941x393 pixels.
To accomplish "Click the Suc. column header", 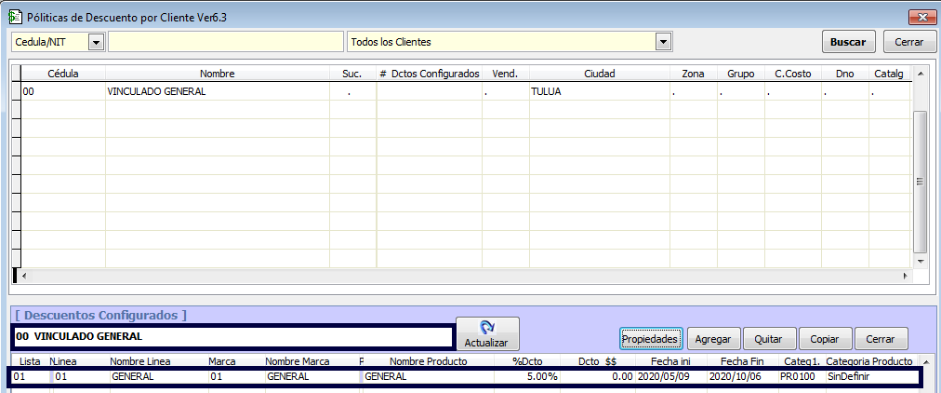I will [x=353, y=73].
